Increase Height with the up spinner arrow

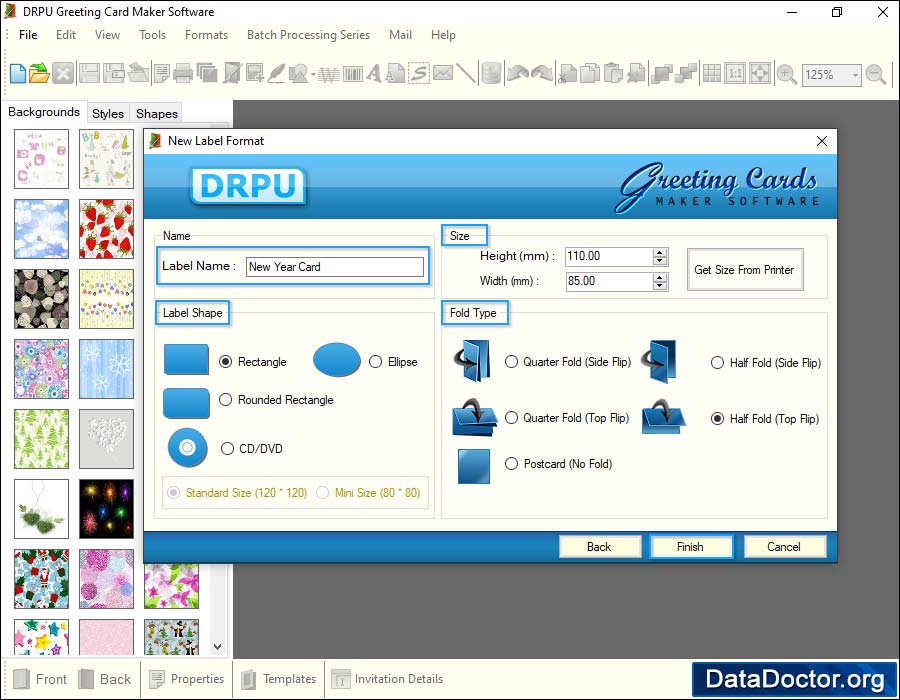(660, 252)
